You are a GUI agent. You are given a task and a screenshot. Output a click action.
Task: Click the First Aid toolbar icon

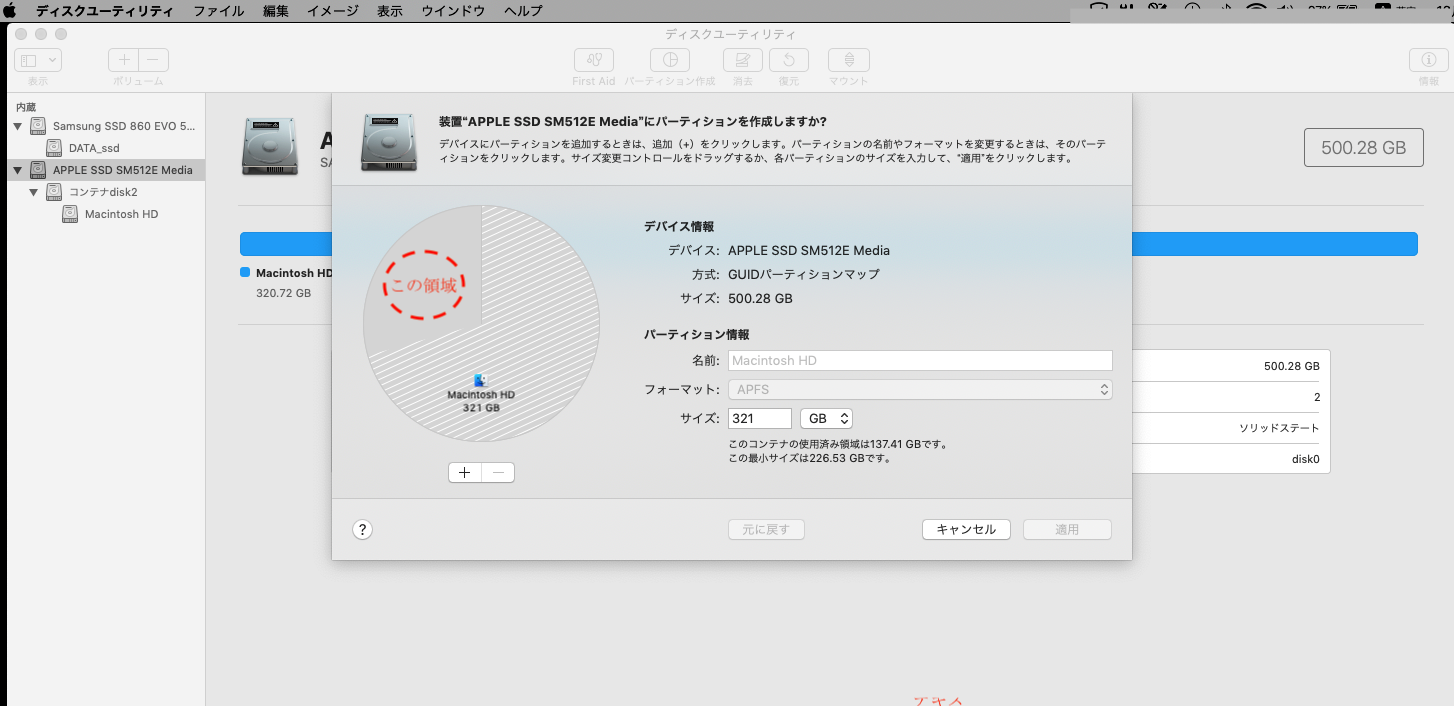click(593, 60)
